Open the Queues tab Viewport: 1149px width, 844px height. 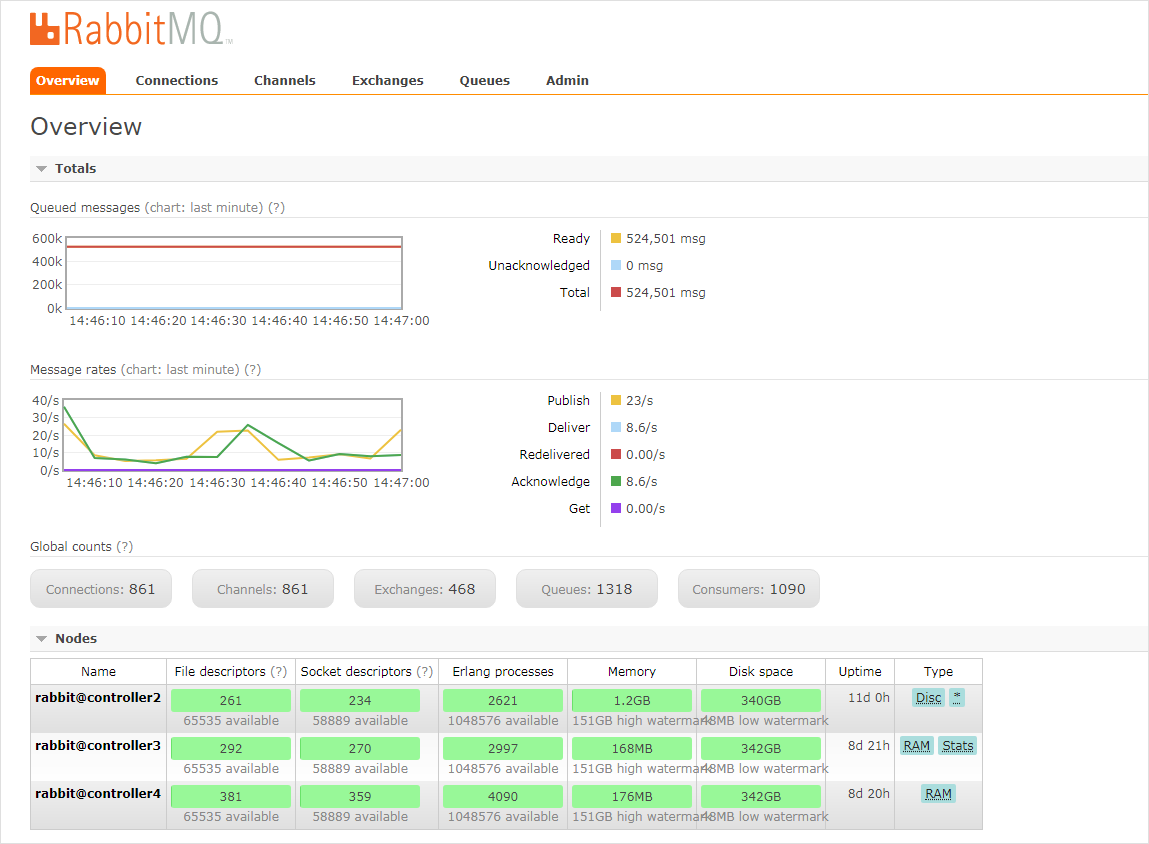(x=485, y=81)
